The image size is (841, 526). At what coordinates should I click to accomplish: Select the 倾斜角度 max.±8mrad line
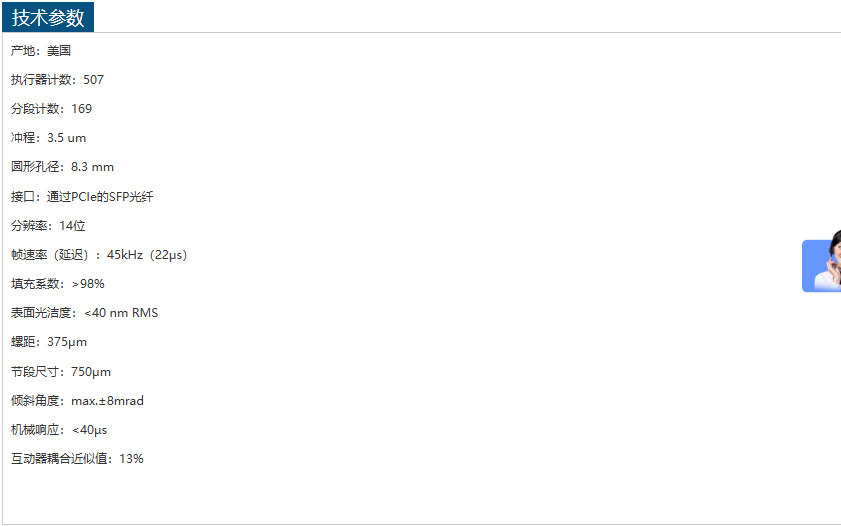tap(77, 401)
